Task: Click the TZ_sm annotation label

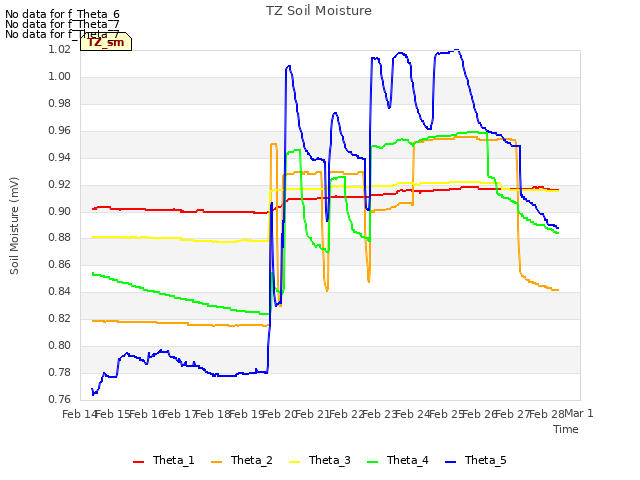Action: tap(106, 42)
